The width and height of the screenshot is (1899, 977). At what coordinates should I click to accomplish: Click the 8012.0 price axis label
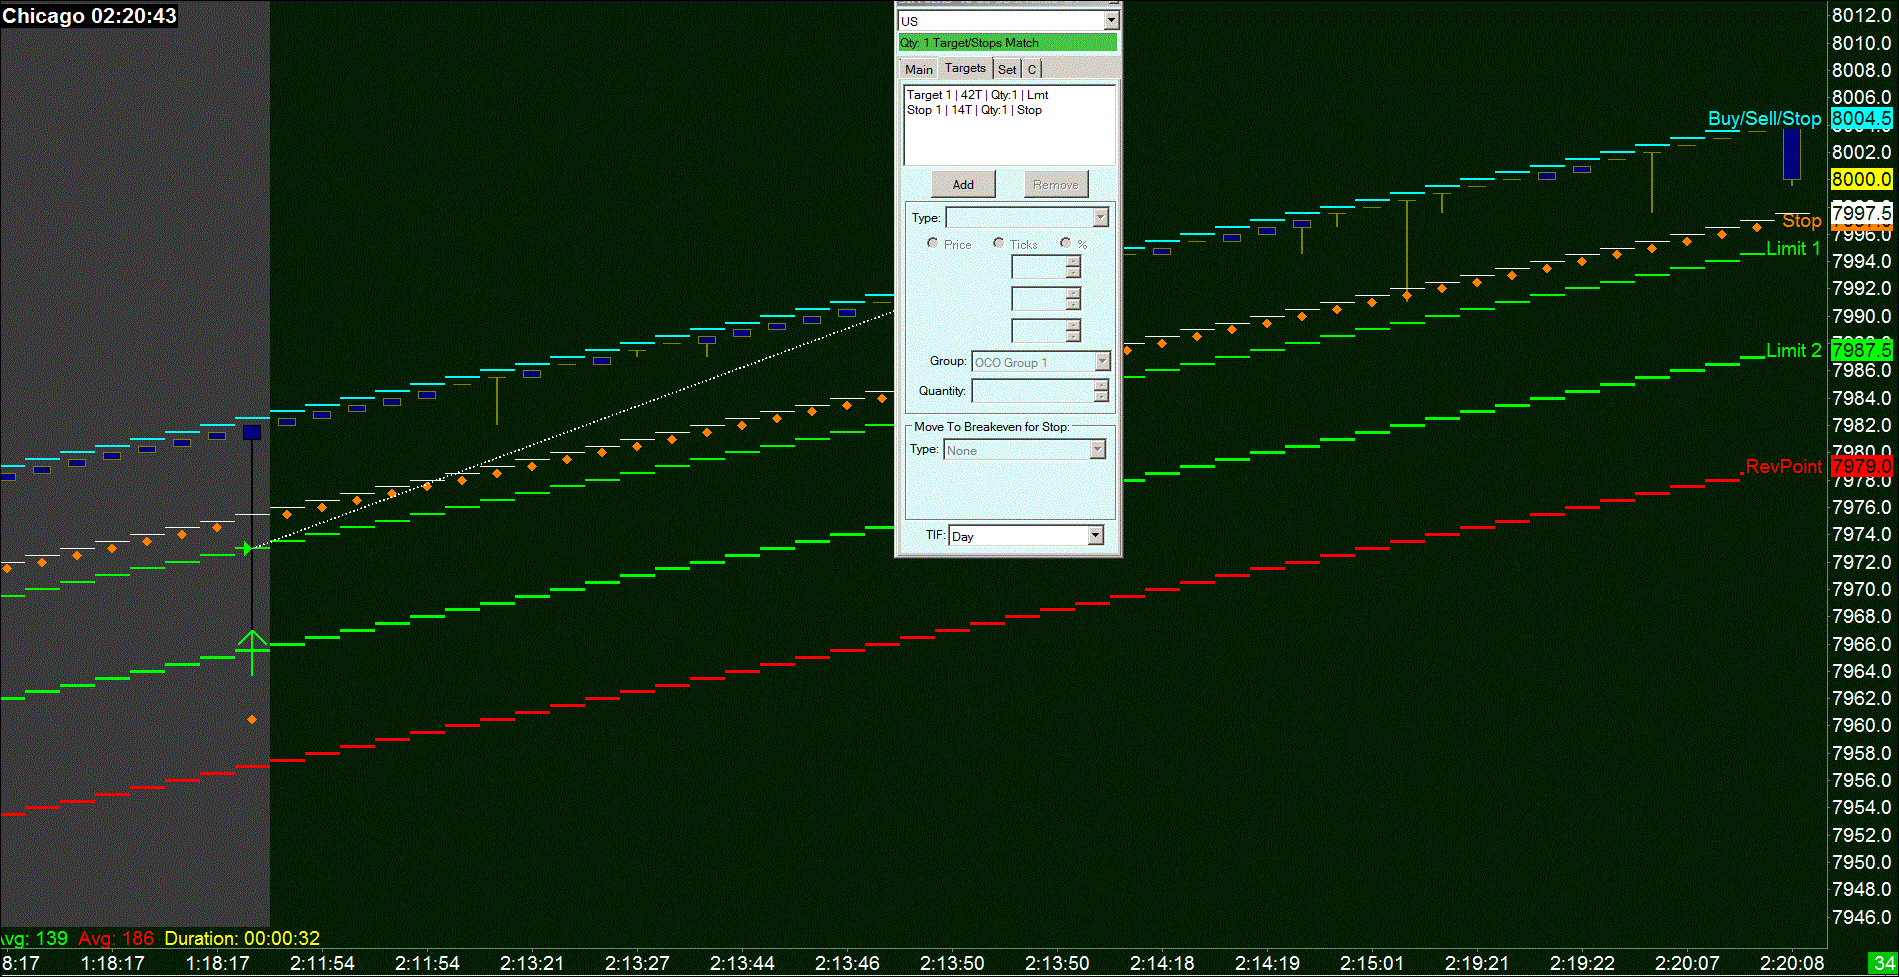[x=1862, y=15]
